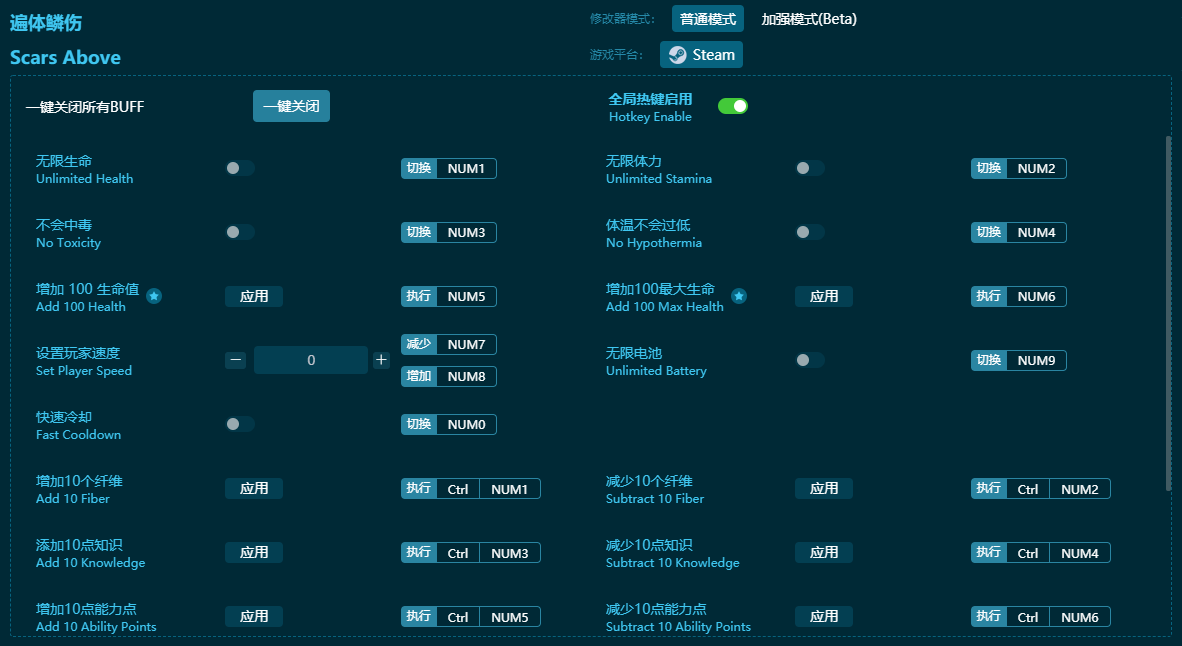
Task: Switch to 加强模式(Beta) mode tab
Action: click(809, 19)
